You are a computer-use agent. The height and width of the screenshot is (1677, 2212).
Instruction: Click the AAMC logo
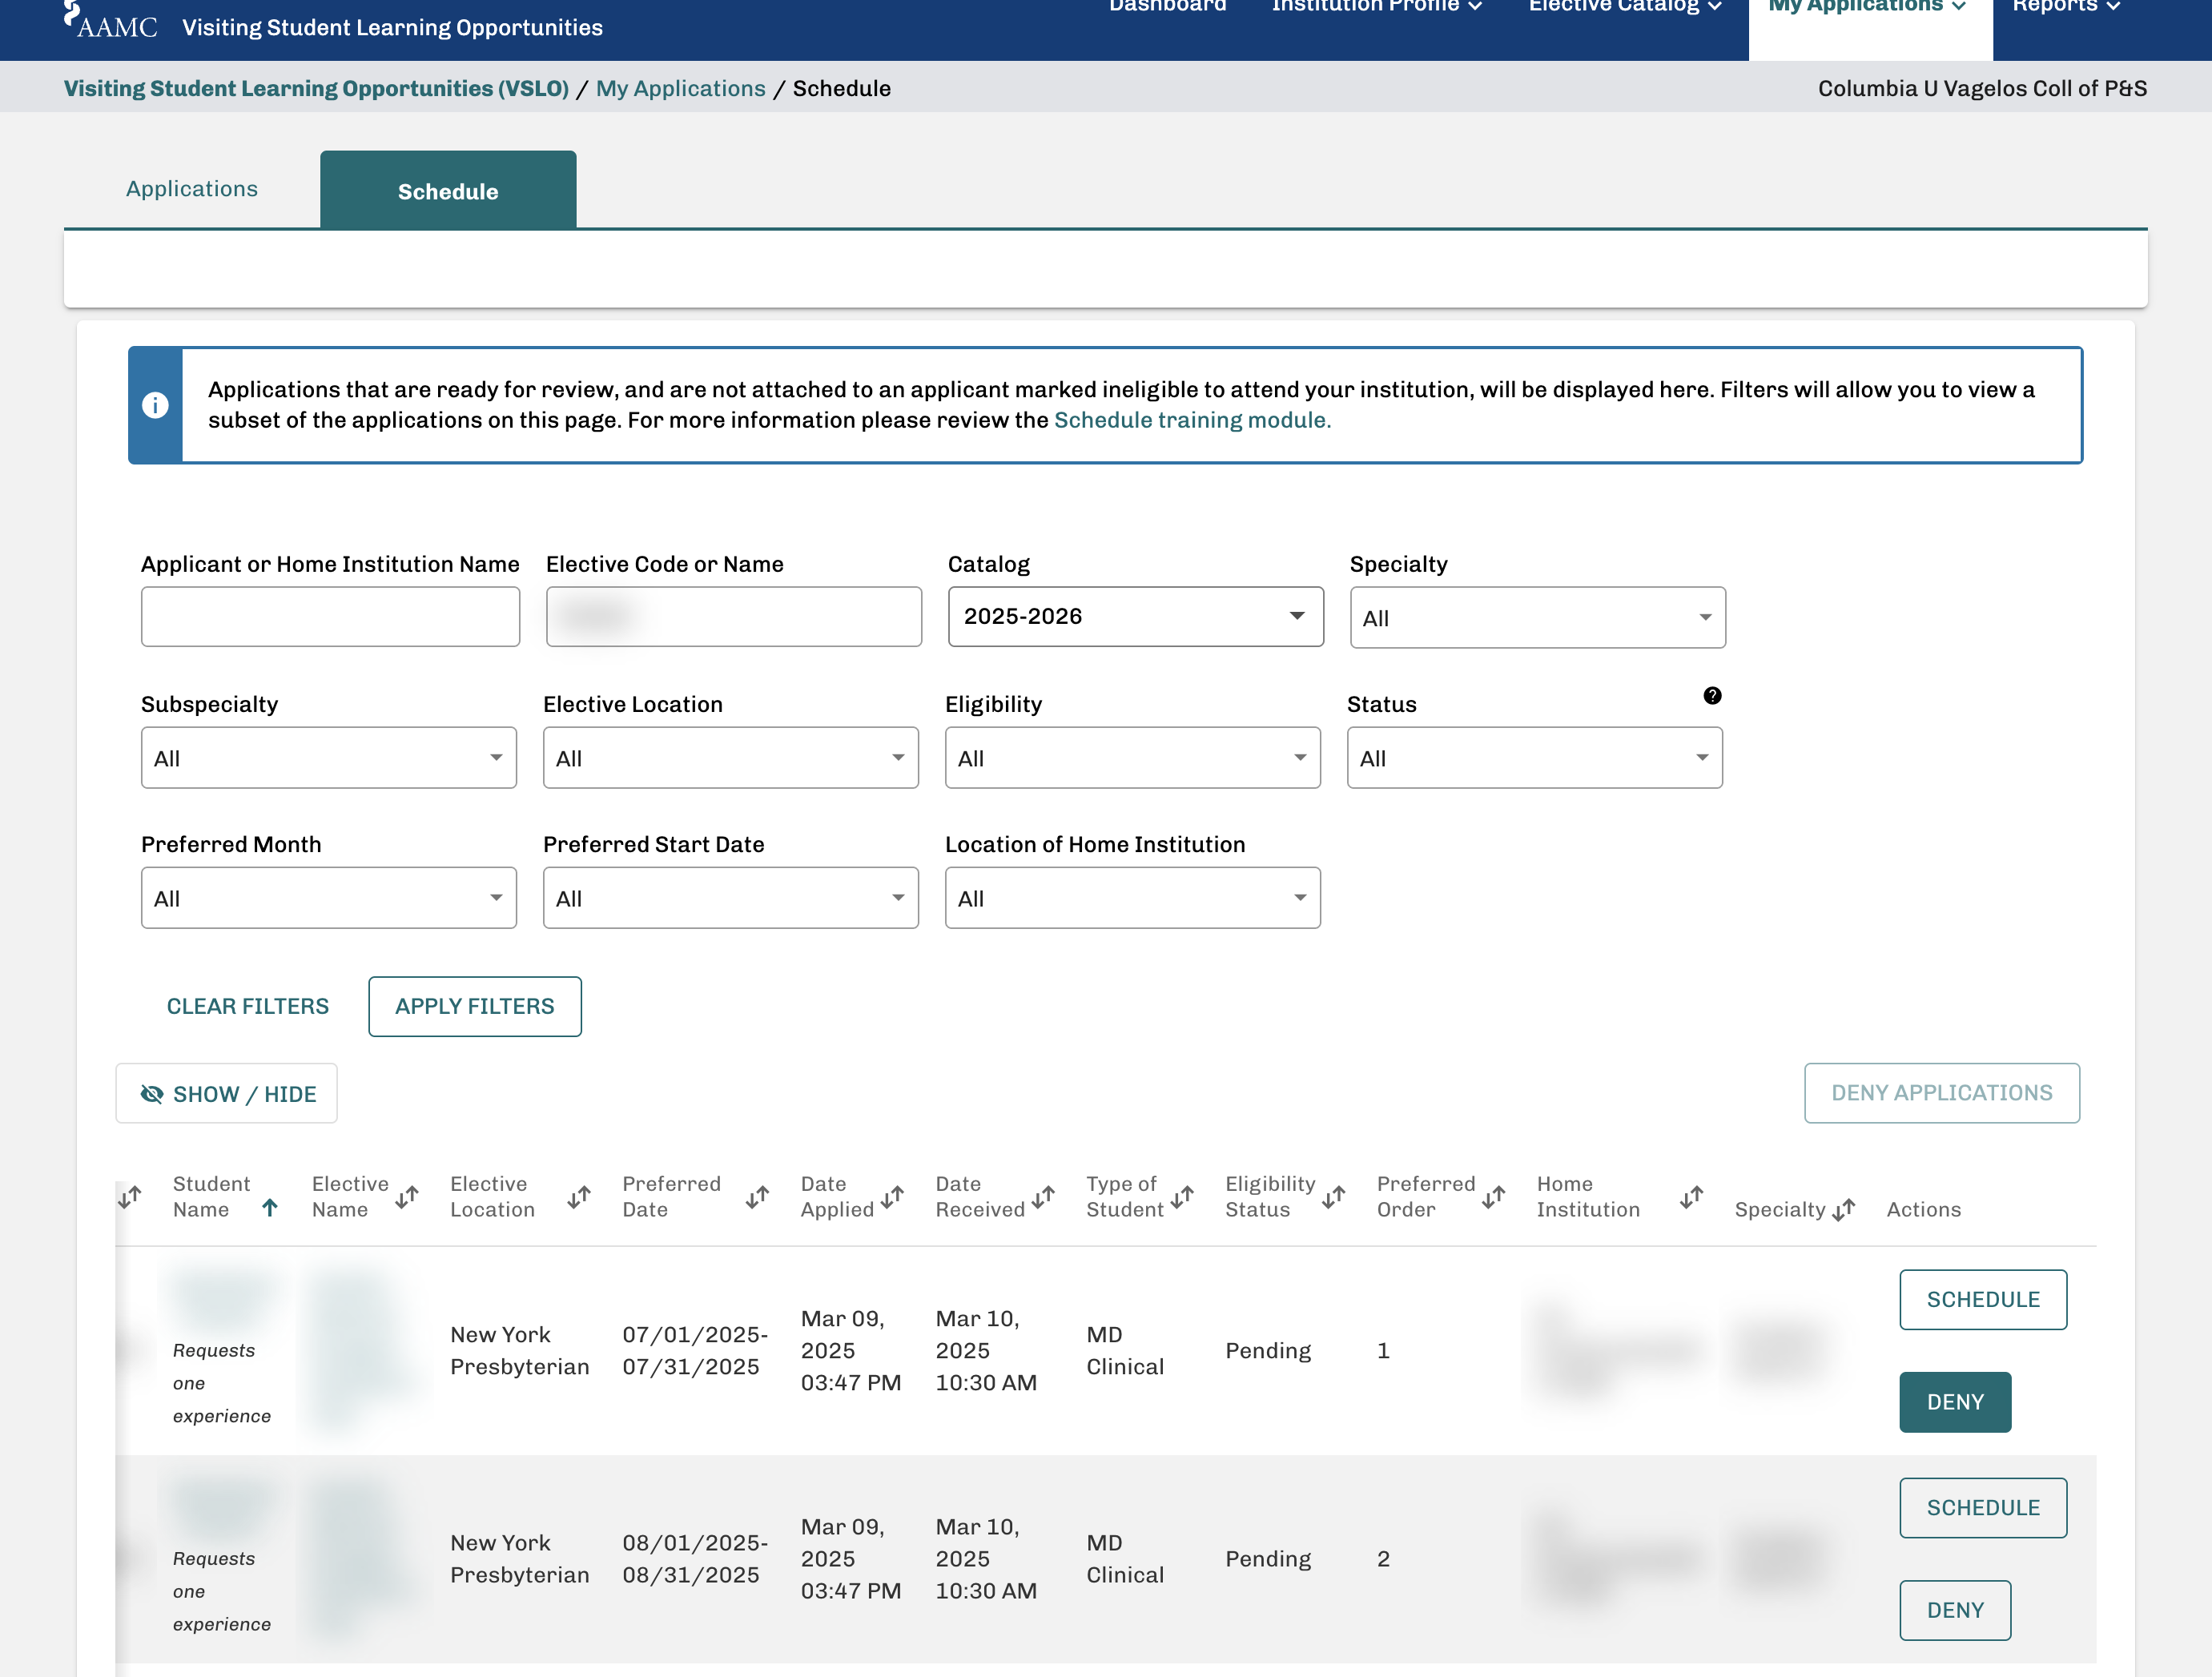pos(111,20)
